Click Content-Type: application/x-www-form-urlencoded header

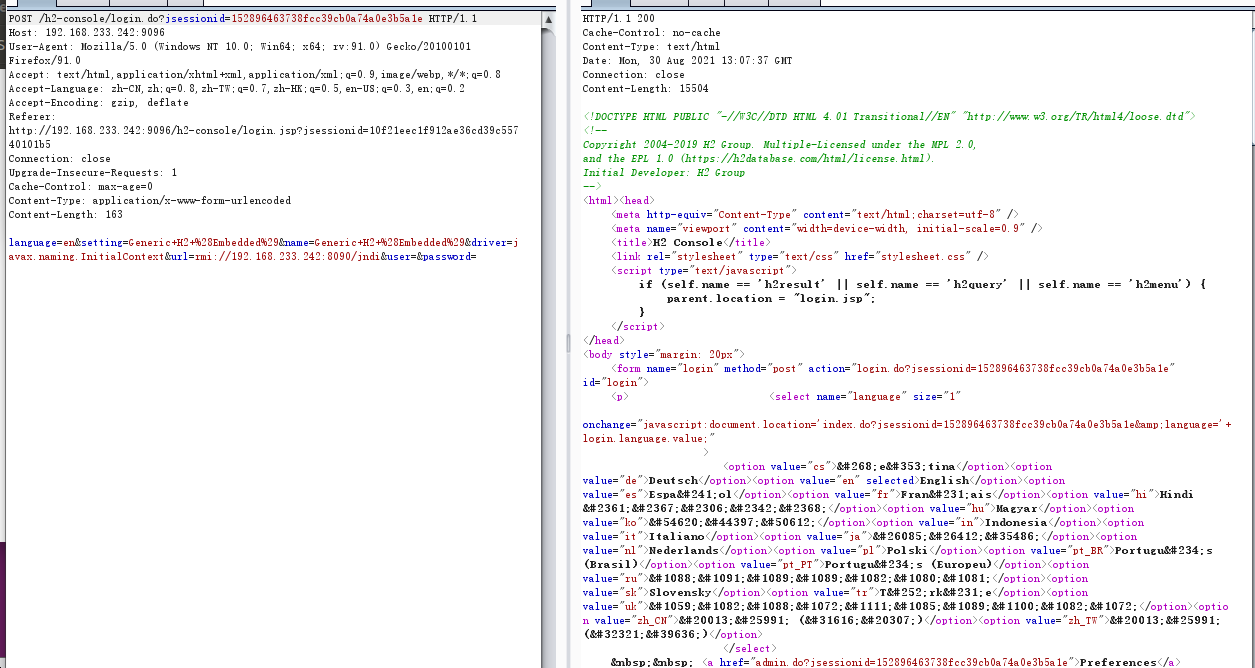click(150, 201)
